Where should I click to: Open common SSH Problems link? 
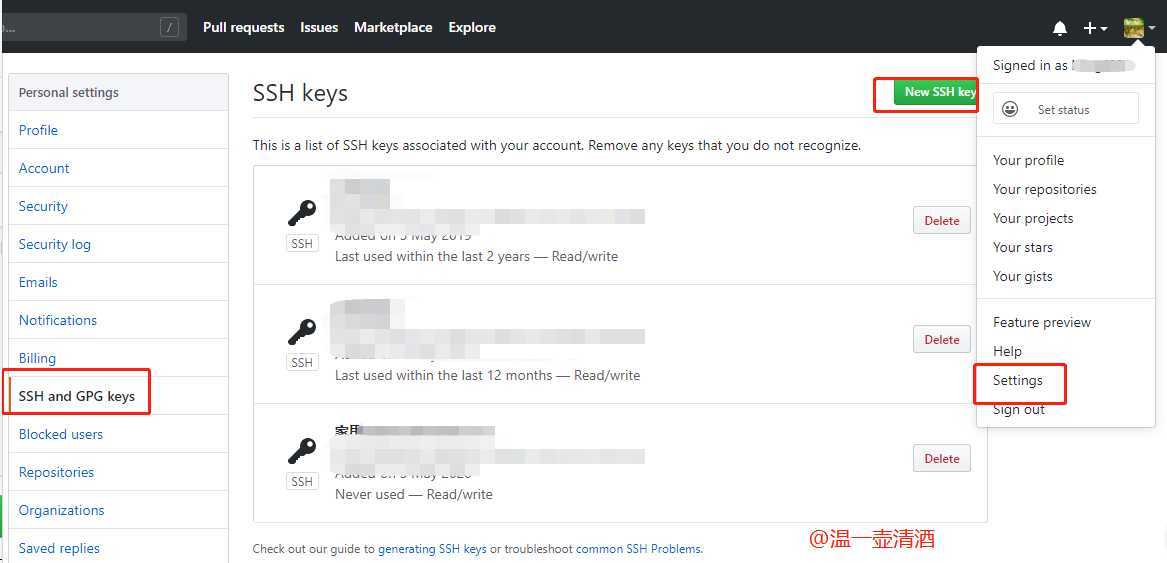639,549
